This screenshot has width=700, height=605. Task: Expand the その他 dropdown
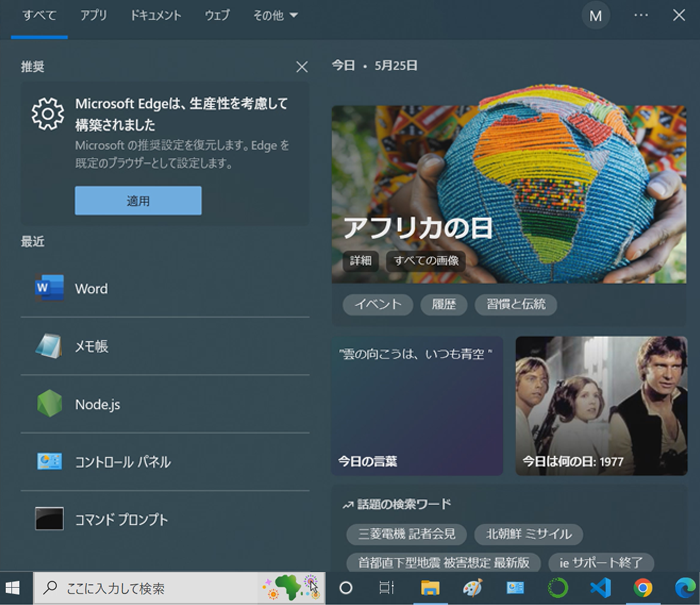(275, 16)
